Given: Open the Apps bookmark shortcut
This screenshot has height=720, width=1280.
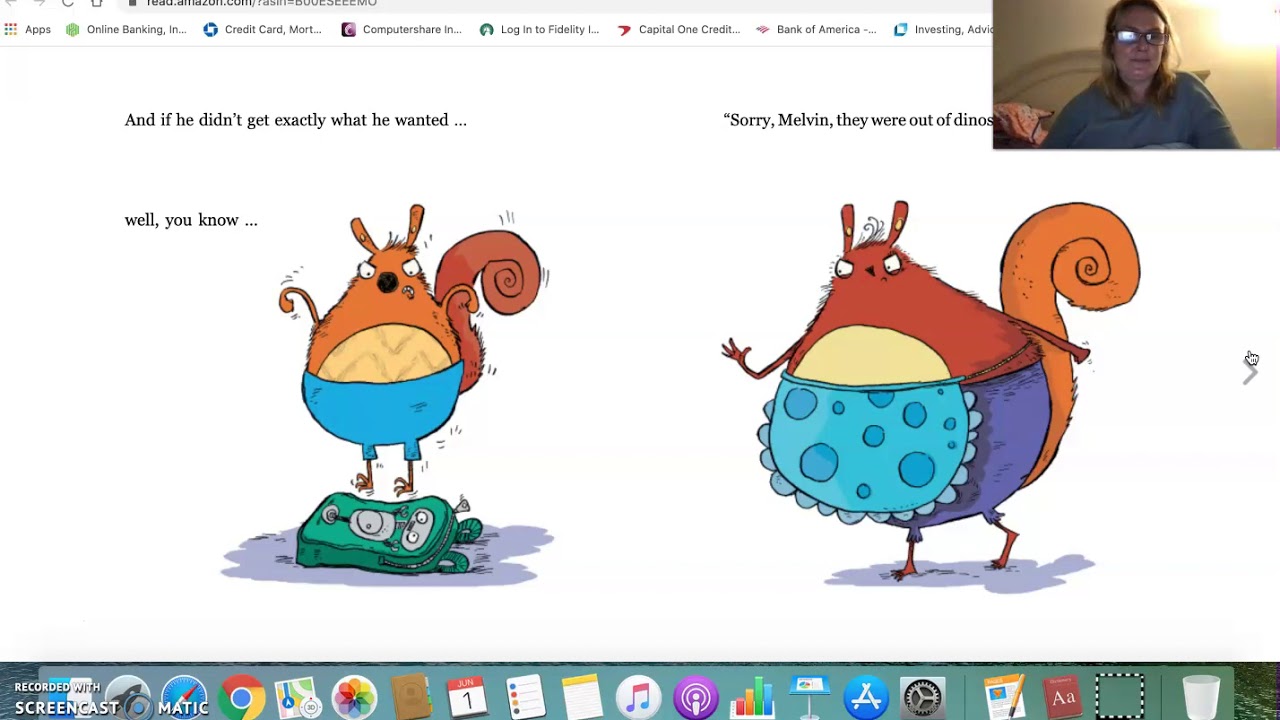Looking at the screenshot, I should [28, 30].
